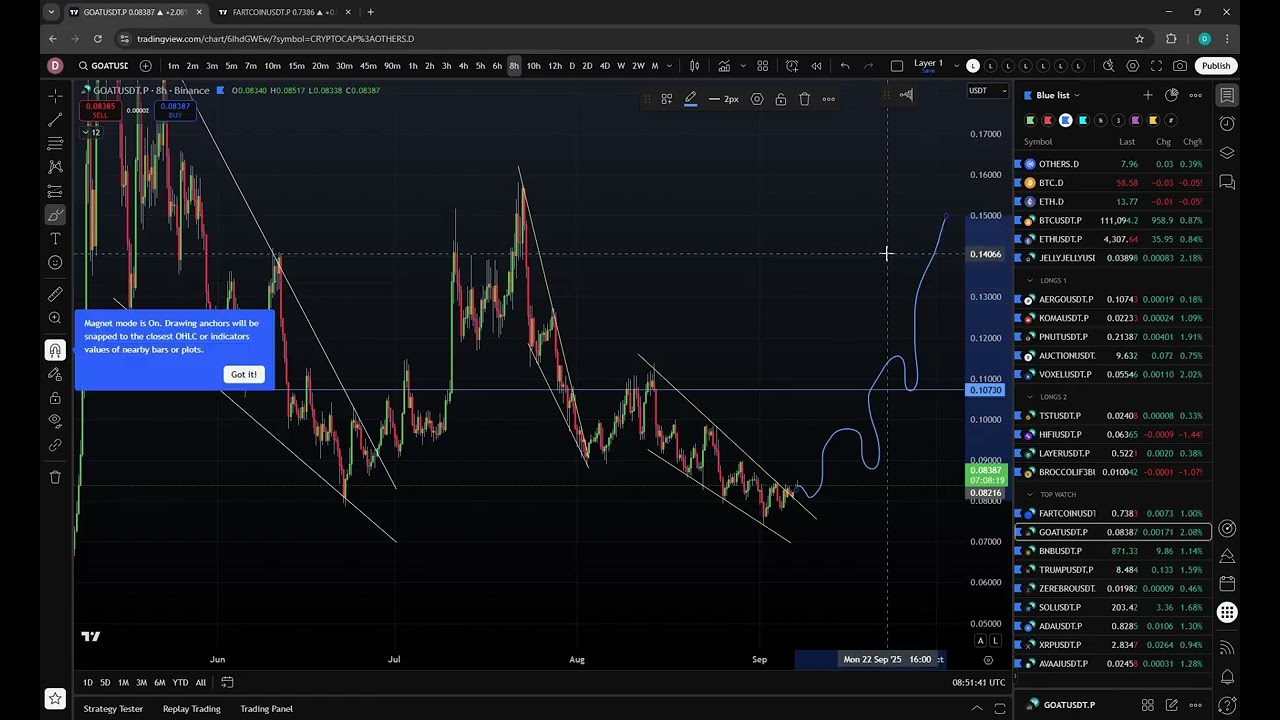The height and width of the screenshot is (720, 1280).
Task: Open the indicator templates grid icon
Action: 762,66
